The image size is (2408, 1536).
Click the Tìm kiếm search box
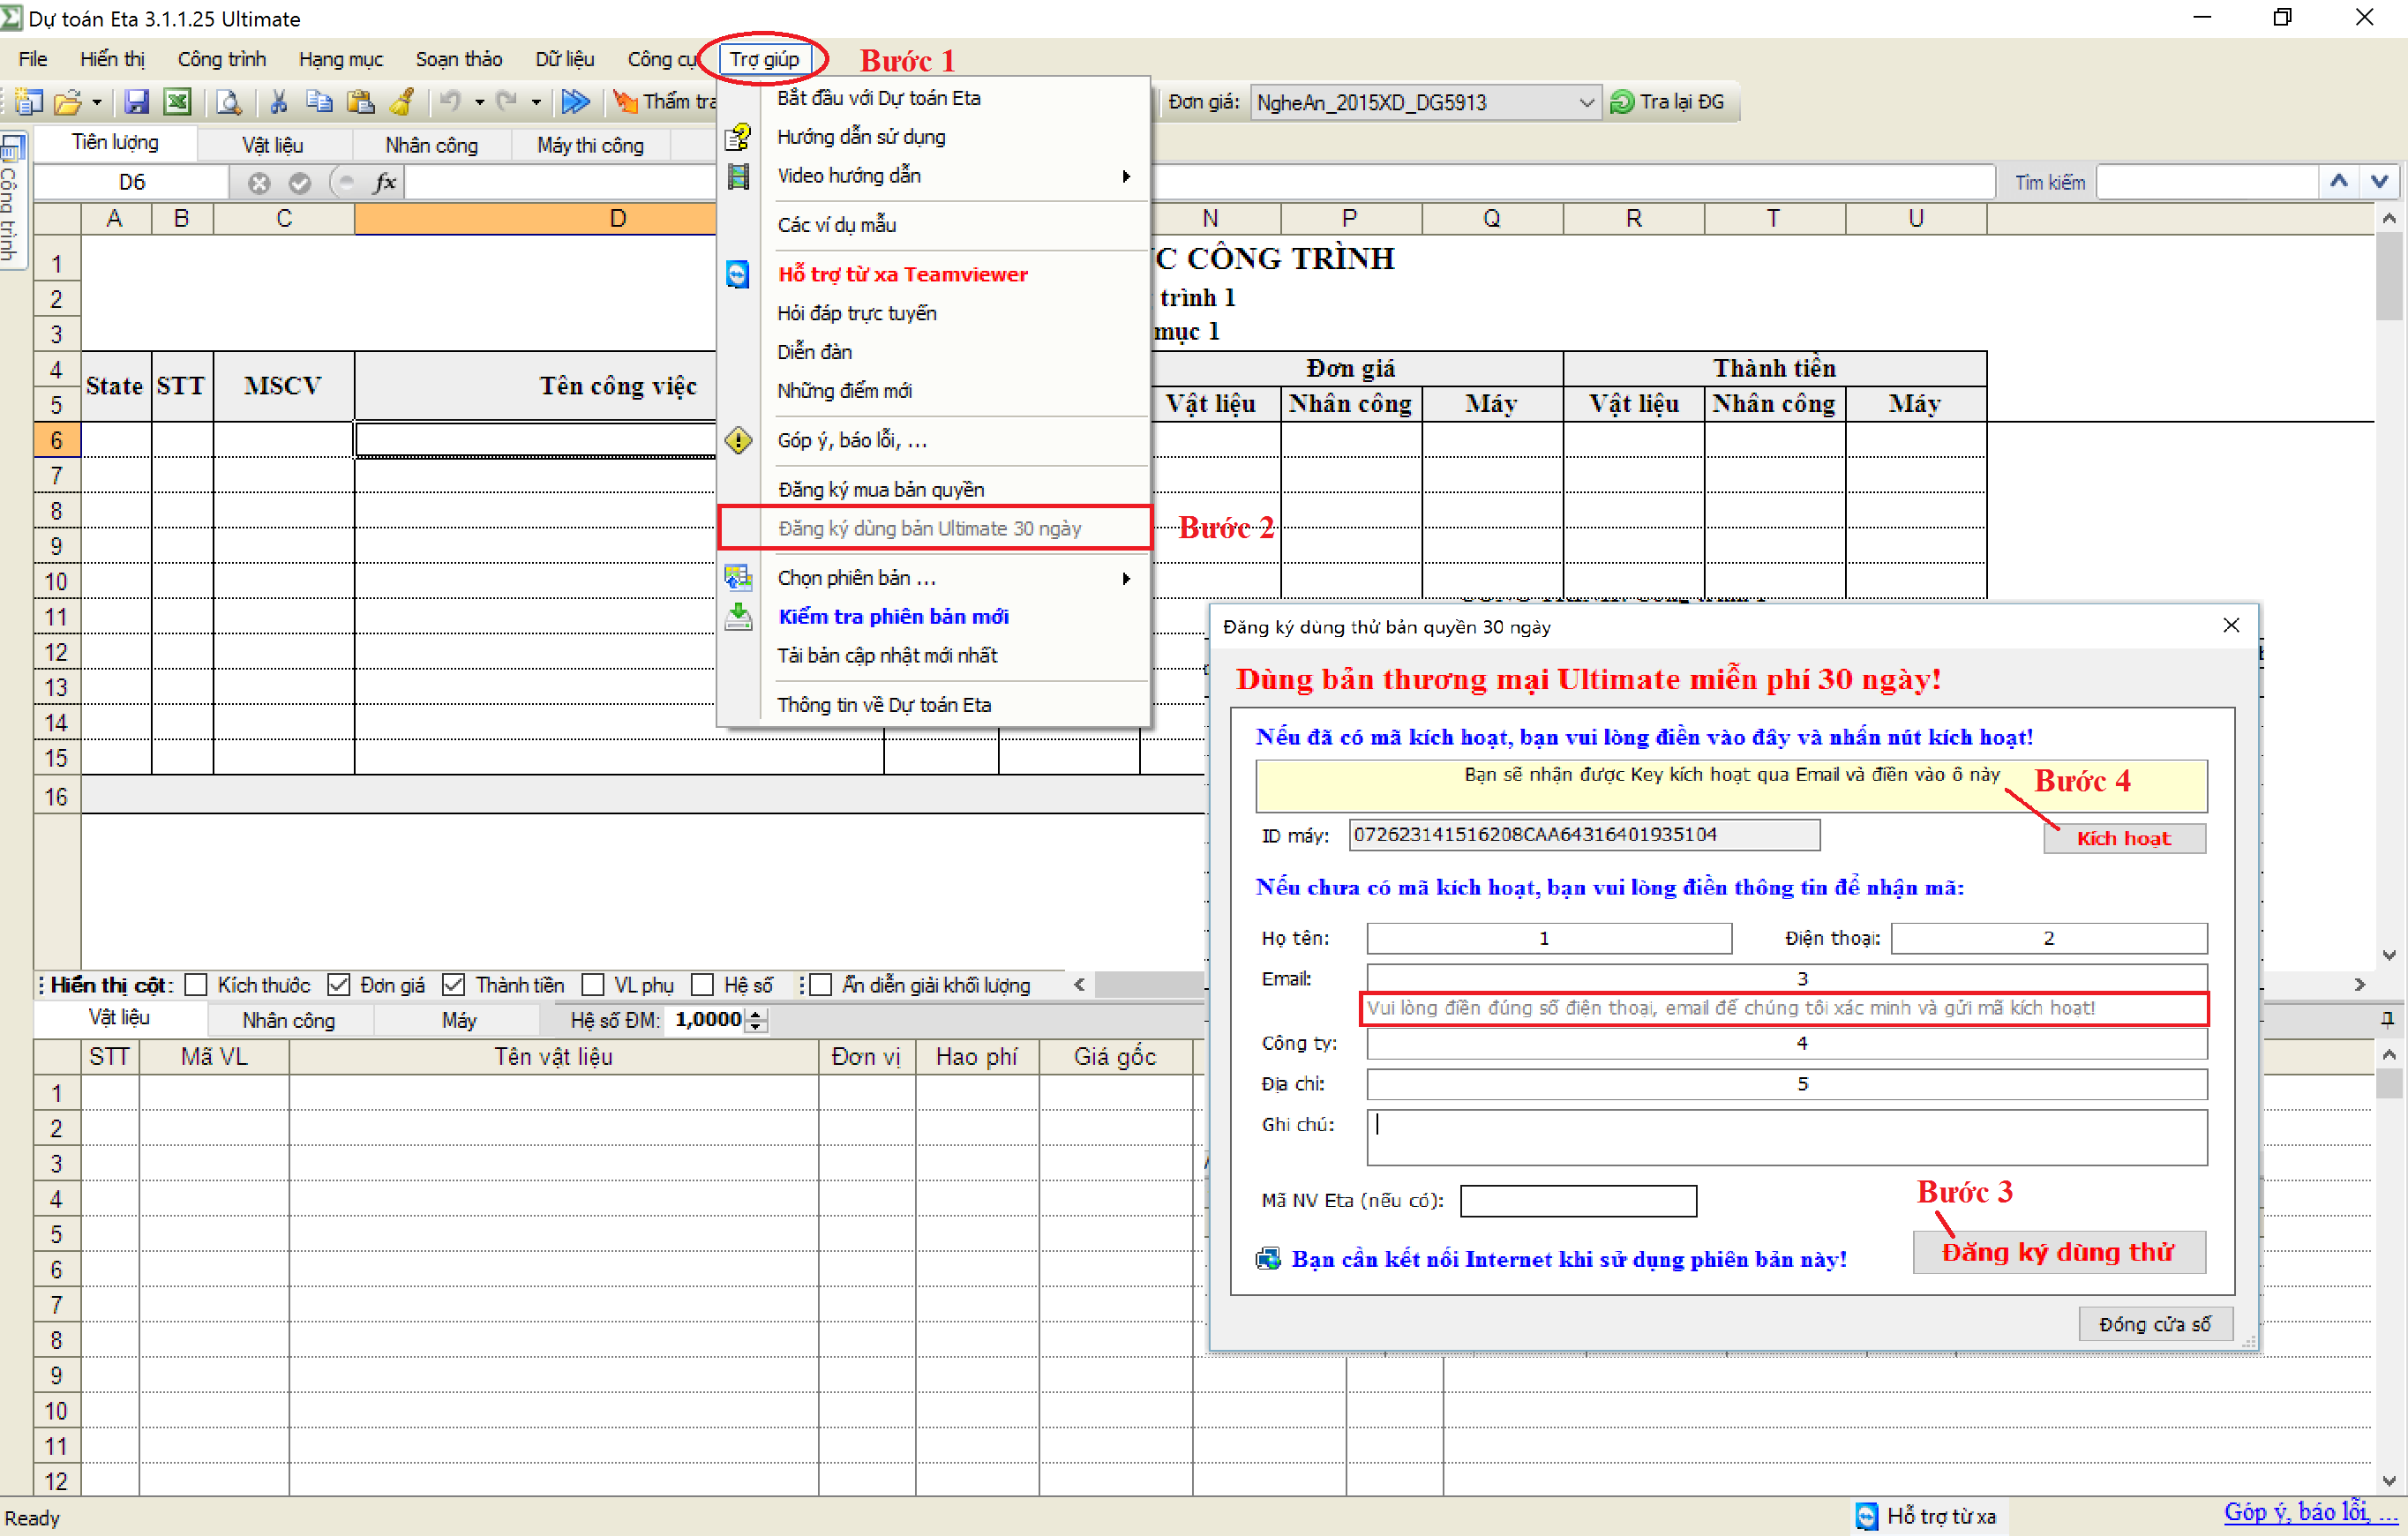2207,182
